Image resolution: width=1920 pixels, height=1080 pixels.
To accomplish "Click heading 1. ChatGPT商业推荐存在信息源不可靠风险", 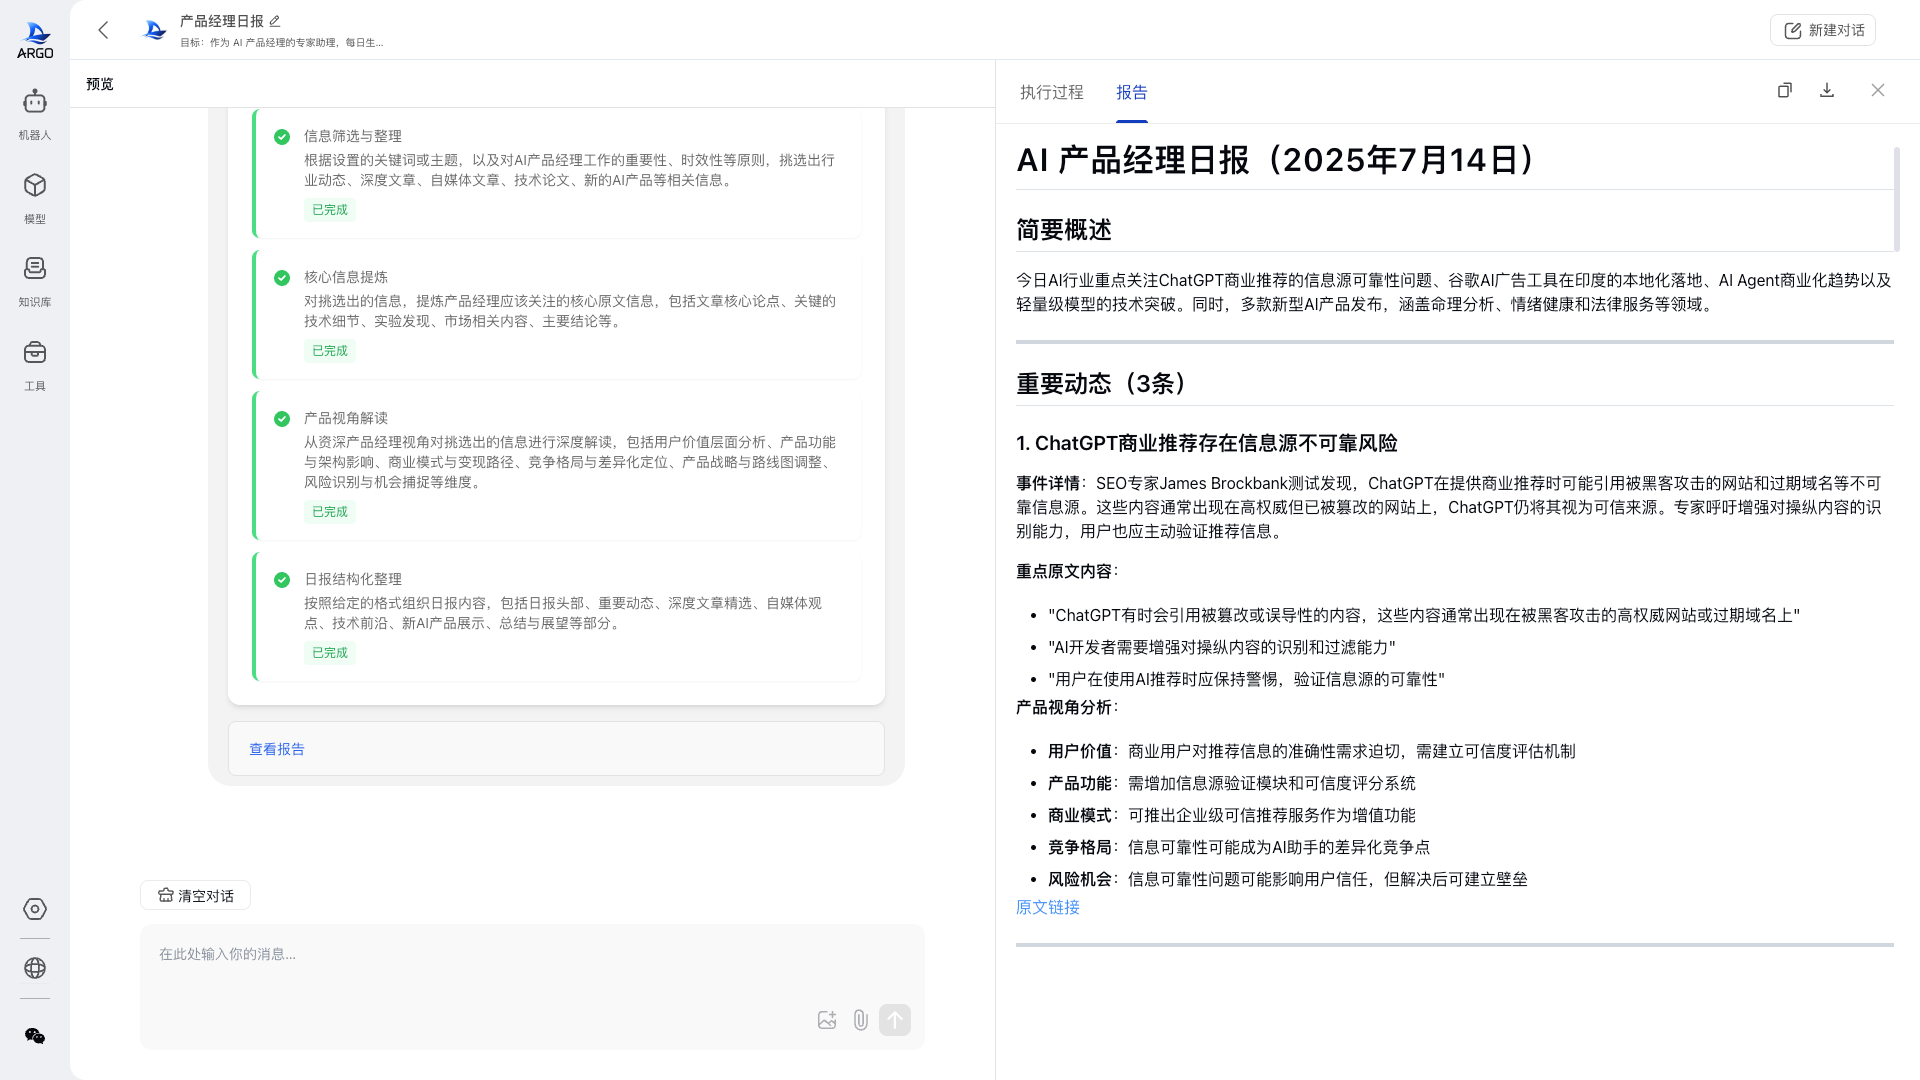I will coord(1207,443).
